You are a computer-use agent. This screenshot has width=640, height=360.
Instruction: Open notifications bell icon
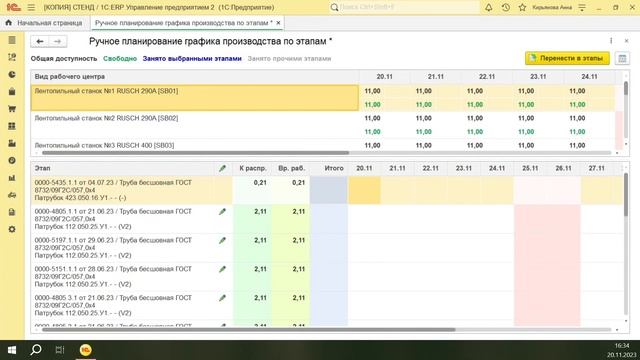(489, 7)
